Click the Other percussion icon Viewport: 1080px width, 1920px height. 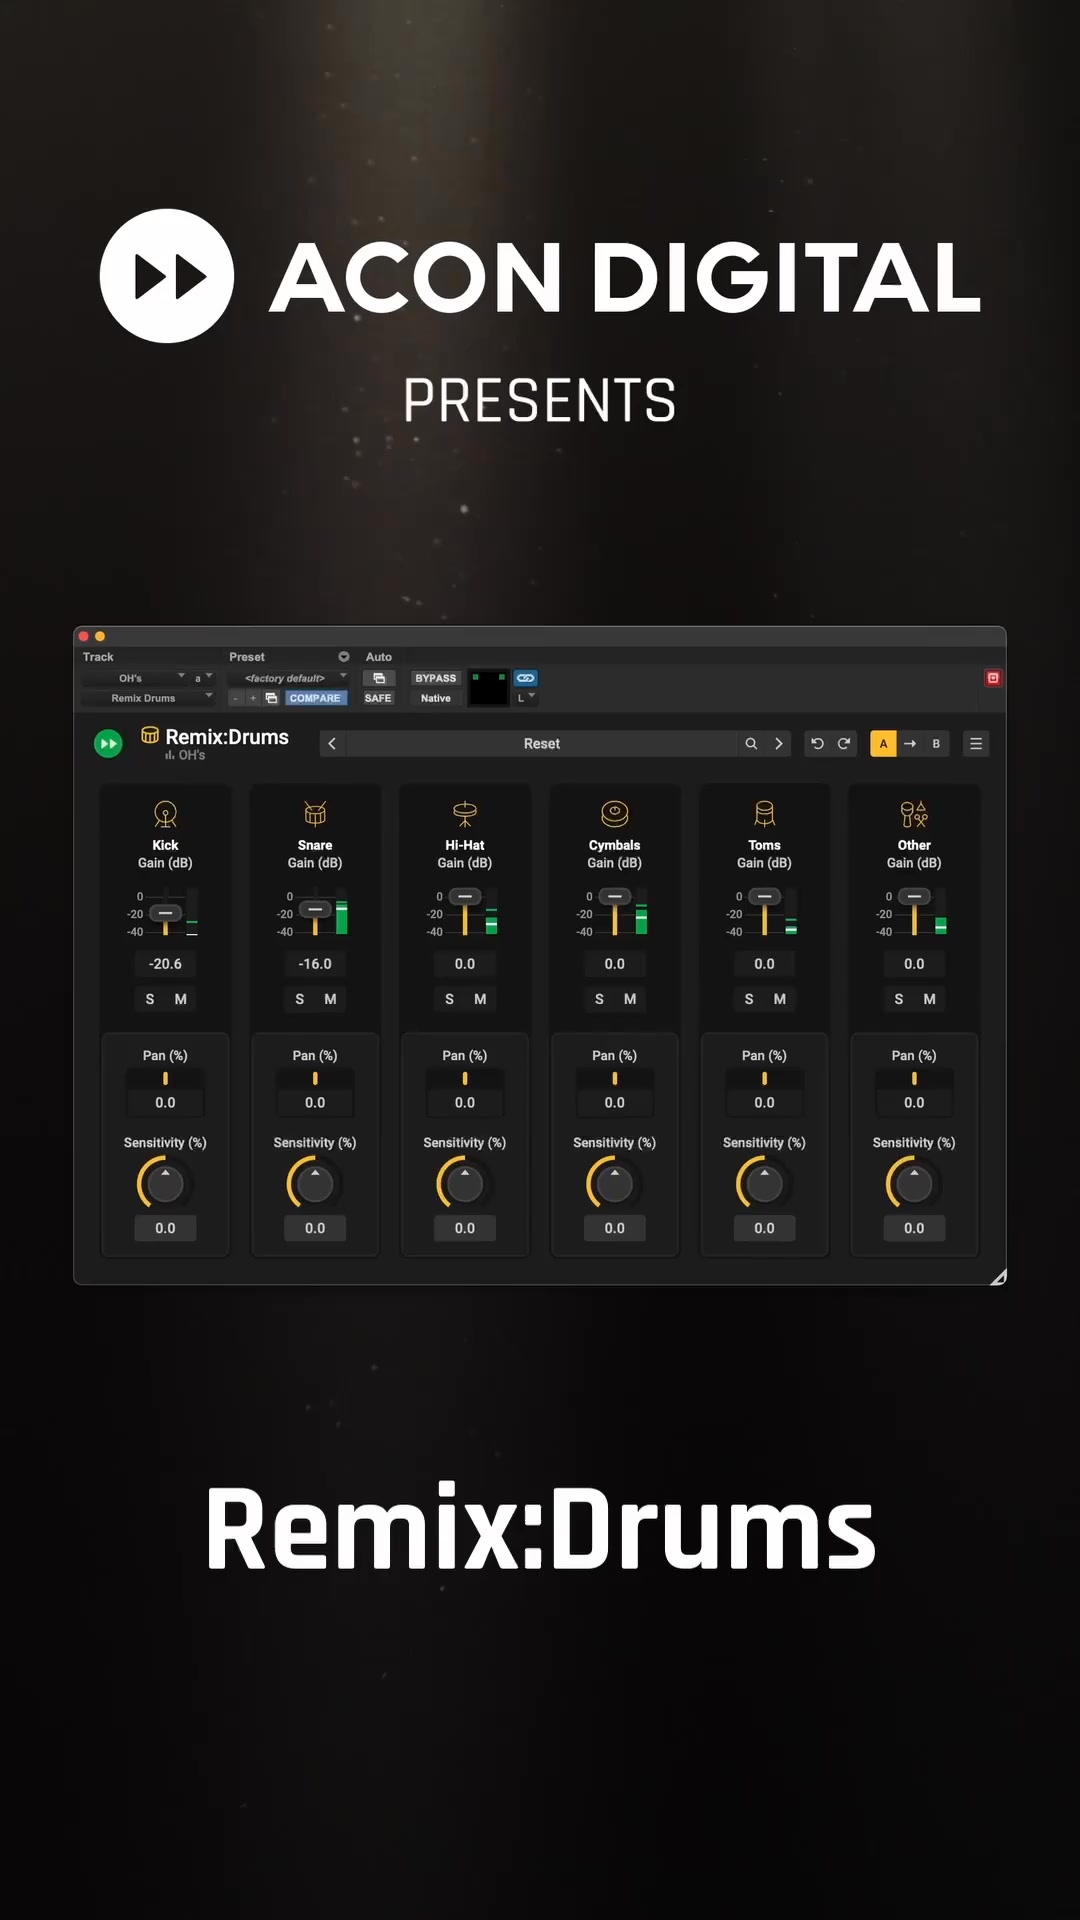[x=914, y=814]
